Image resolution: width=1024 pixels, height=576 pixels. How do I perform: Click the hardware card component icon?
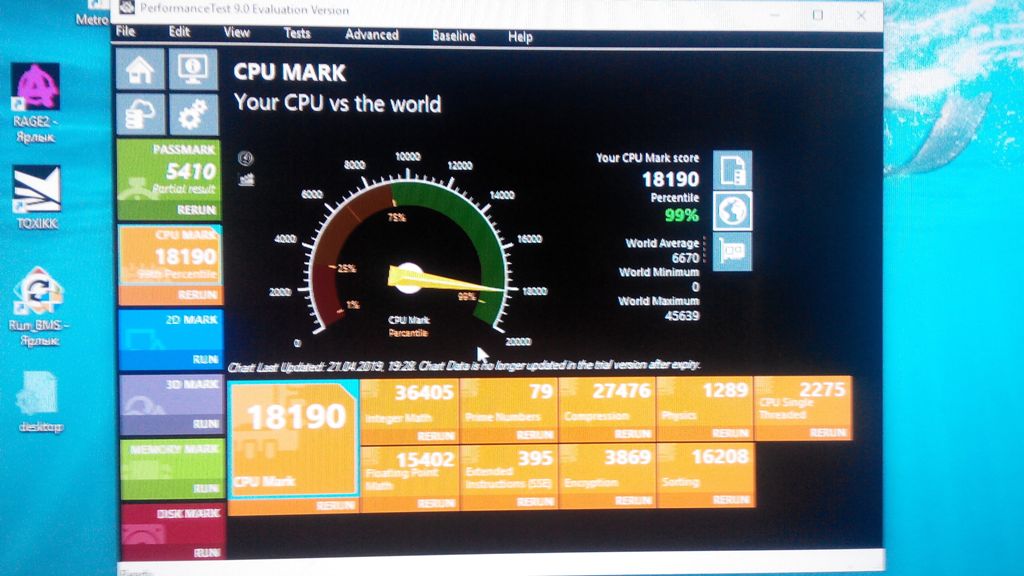tap(732, 251)
